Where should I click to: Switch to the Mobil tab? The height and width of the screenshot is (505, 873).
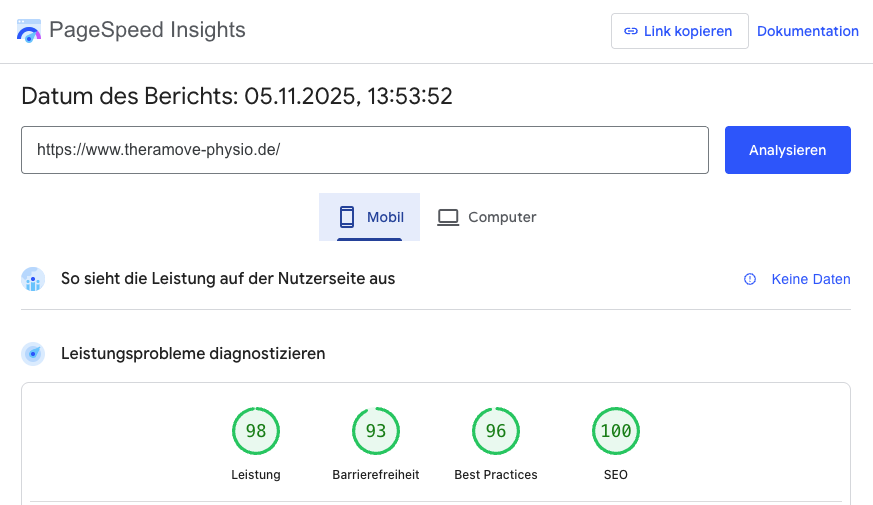pyautogui.click(x=369, y=217)
